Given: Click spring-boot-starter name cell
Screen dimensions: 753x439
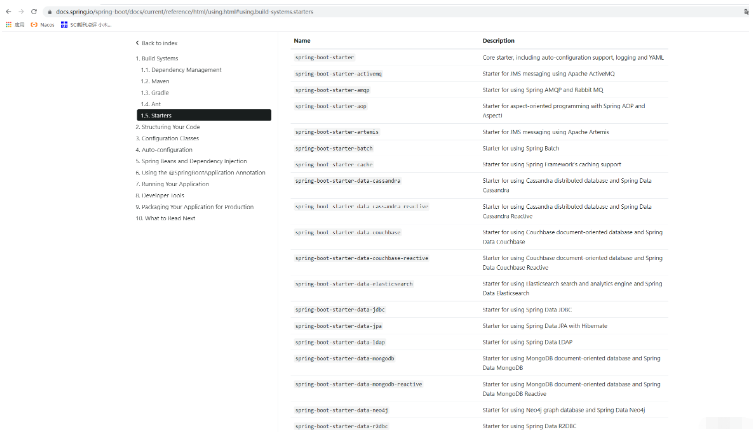Looking at the screenshot, I should [325, 58].
